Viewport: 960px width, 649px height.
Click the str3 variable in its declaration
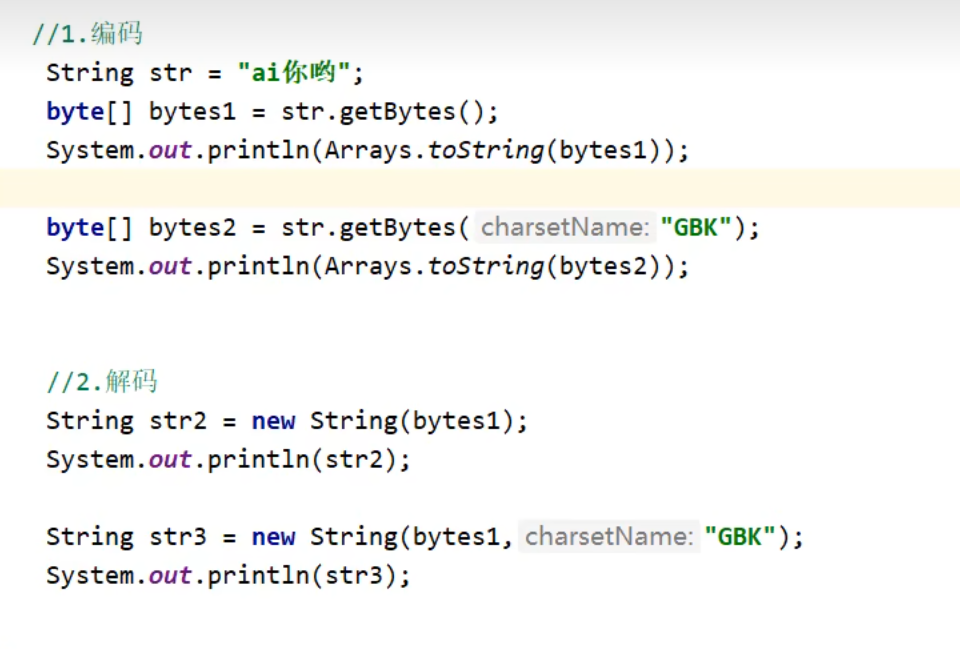177,537
